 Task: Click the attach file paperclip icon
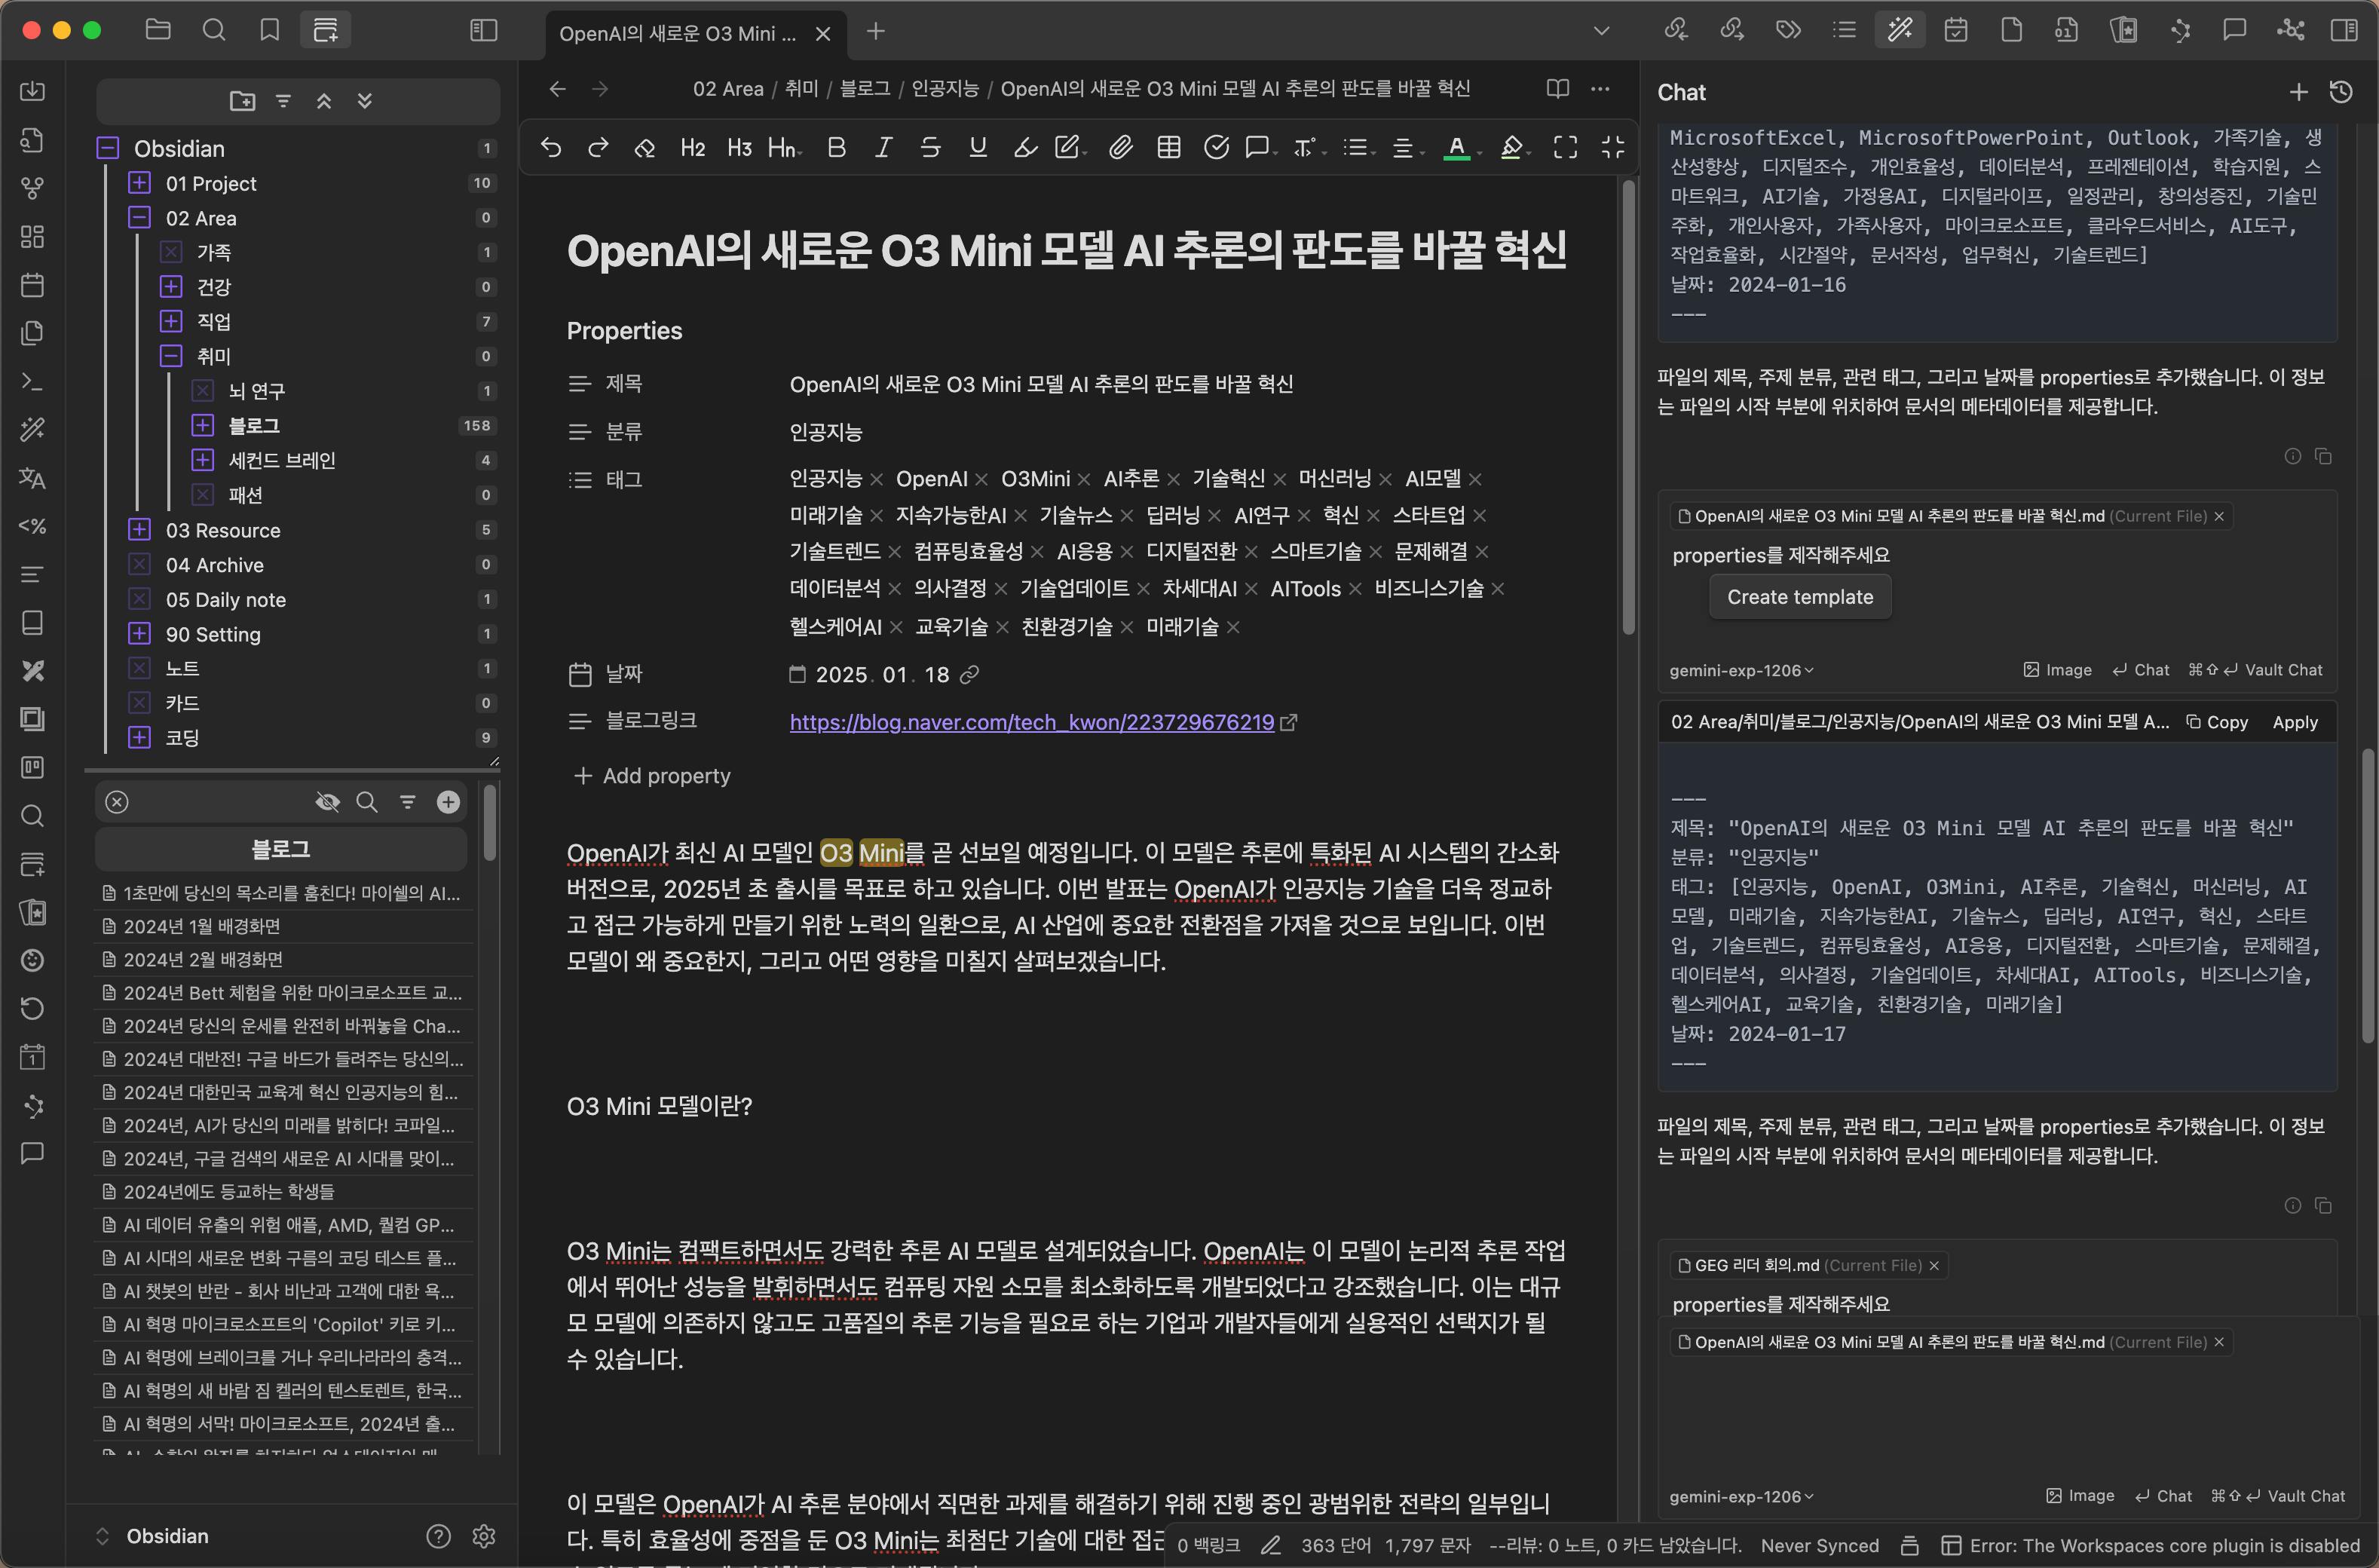click(1120, 148)
